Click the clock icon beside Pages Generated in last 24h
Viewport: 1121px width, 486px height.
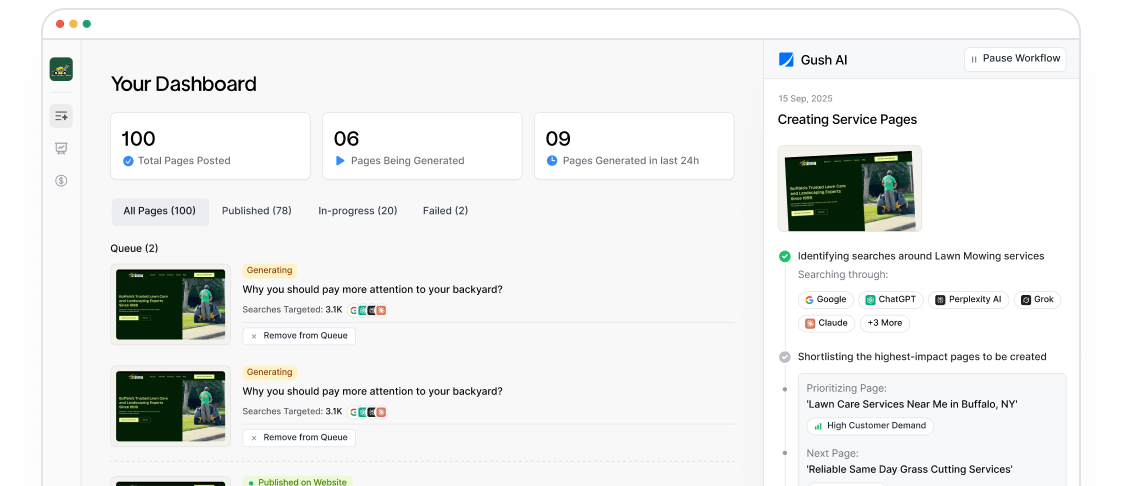click(x=552, y=161)
